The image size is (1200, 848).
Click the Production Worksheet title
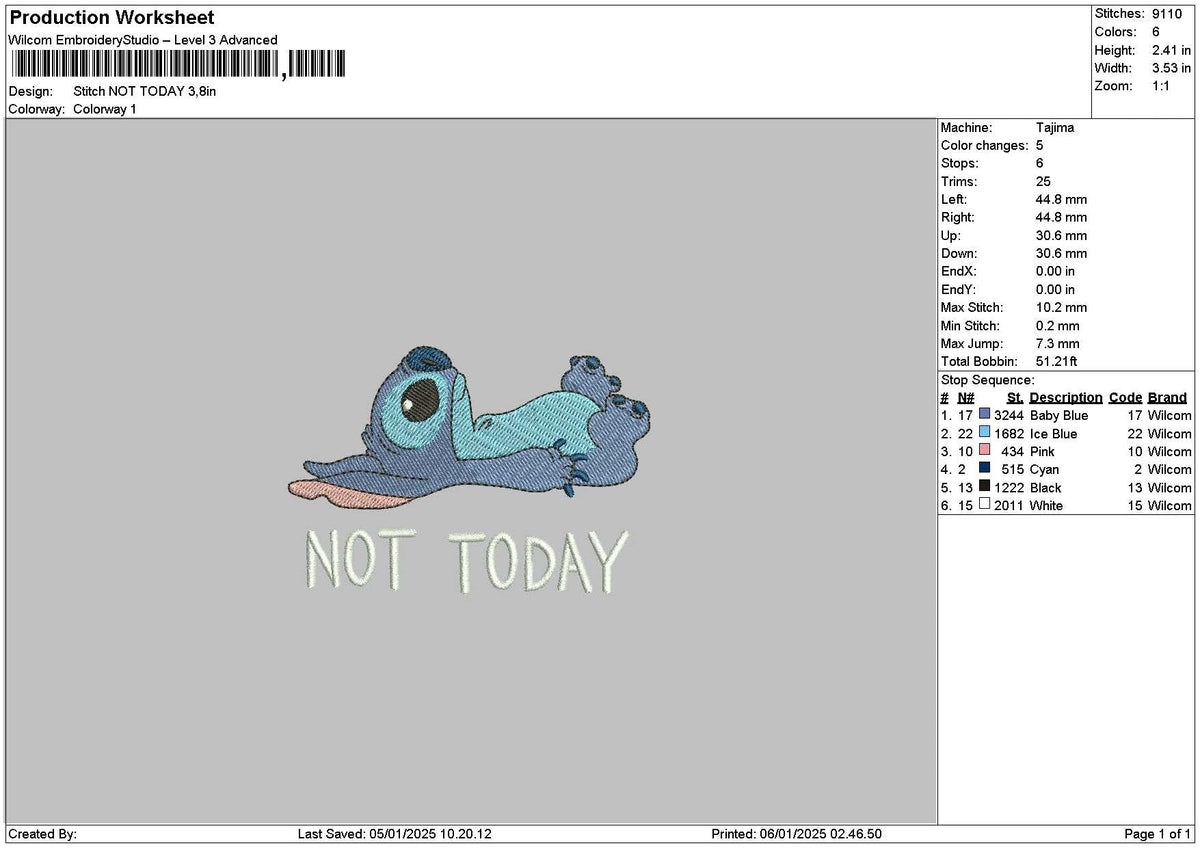coord(111,18)
